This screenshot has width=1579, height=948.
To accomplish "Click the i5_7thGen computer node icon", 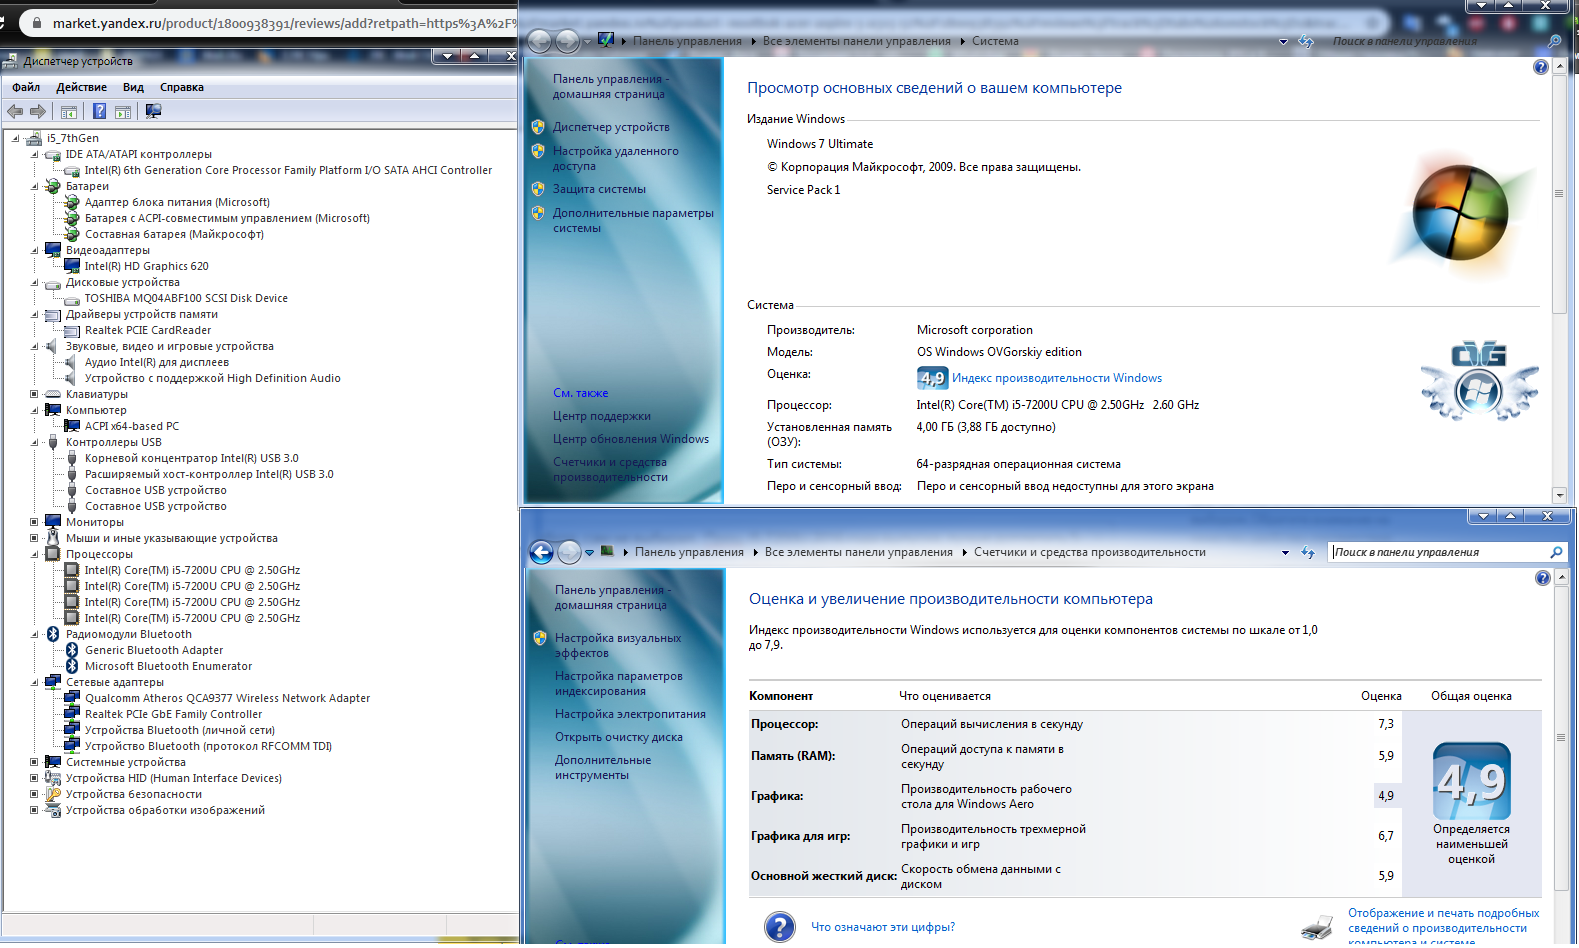I will tap(34, 138).
